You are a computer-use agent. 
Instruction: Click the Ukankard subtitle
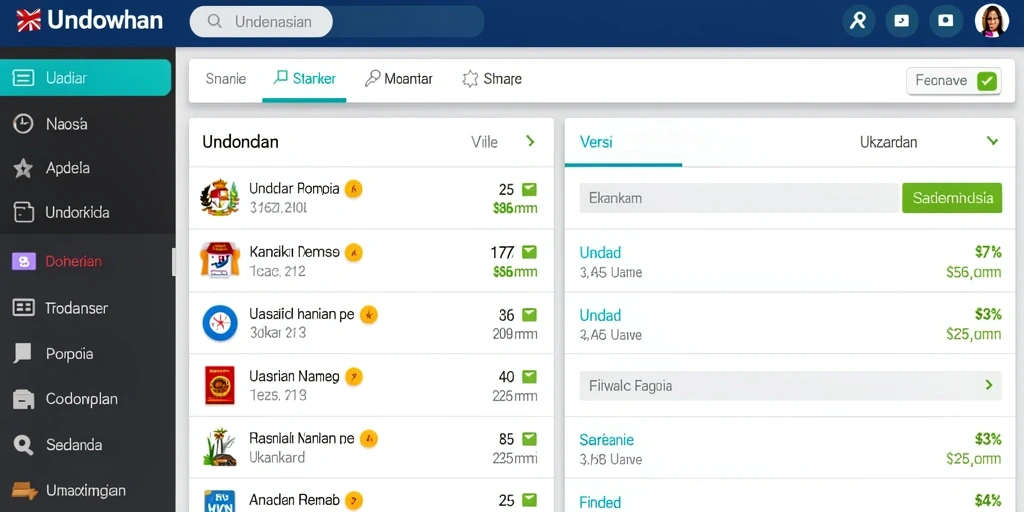tap(277, 457)
